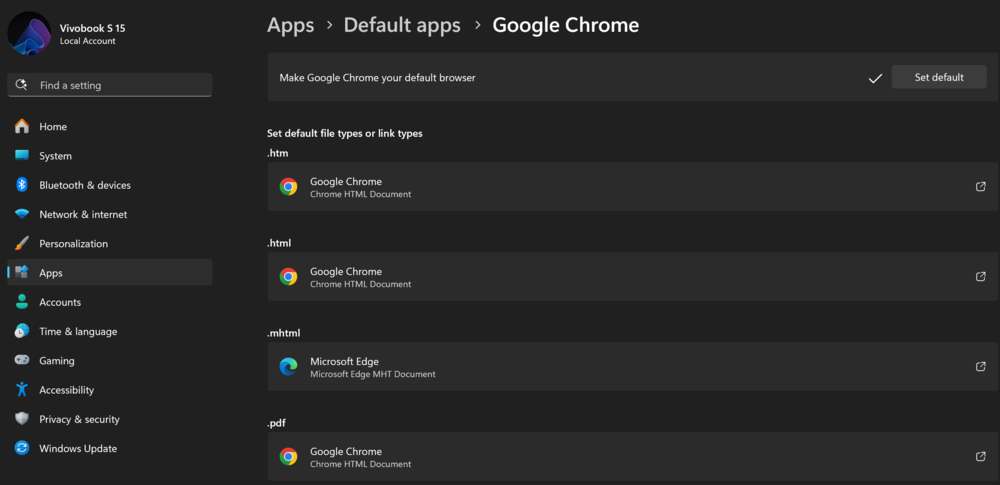
Task: Click the Microsoft Edge icon in .mhtml row
Action: pyautogui.click(x=288, y=366)
